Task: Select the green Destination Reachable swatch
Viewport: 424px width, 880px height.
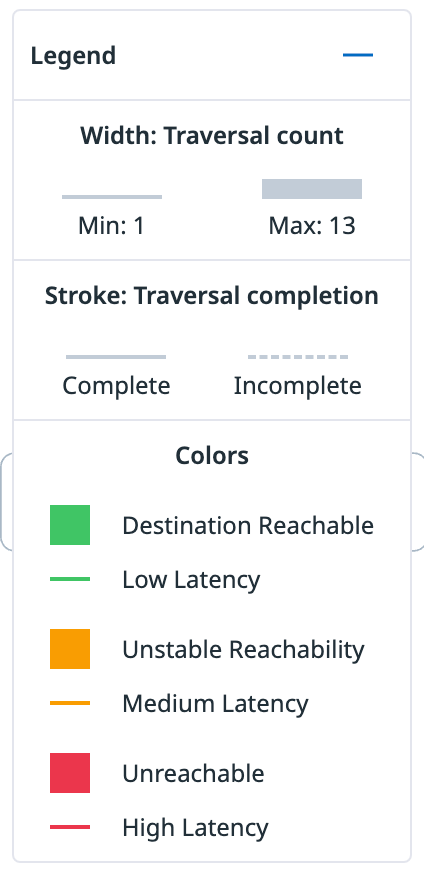Action: pos(70,525)
